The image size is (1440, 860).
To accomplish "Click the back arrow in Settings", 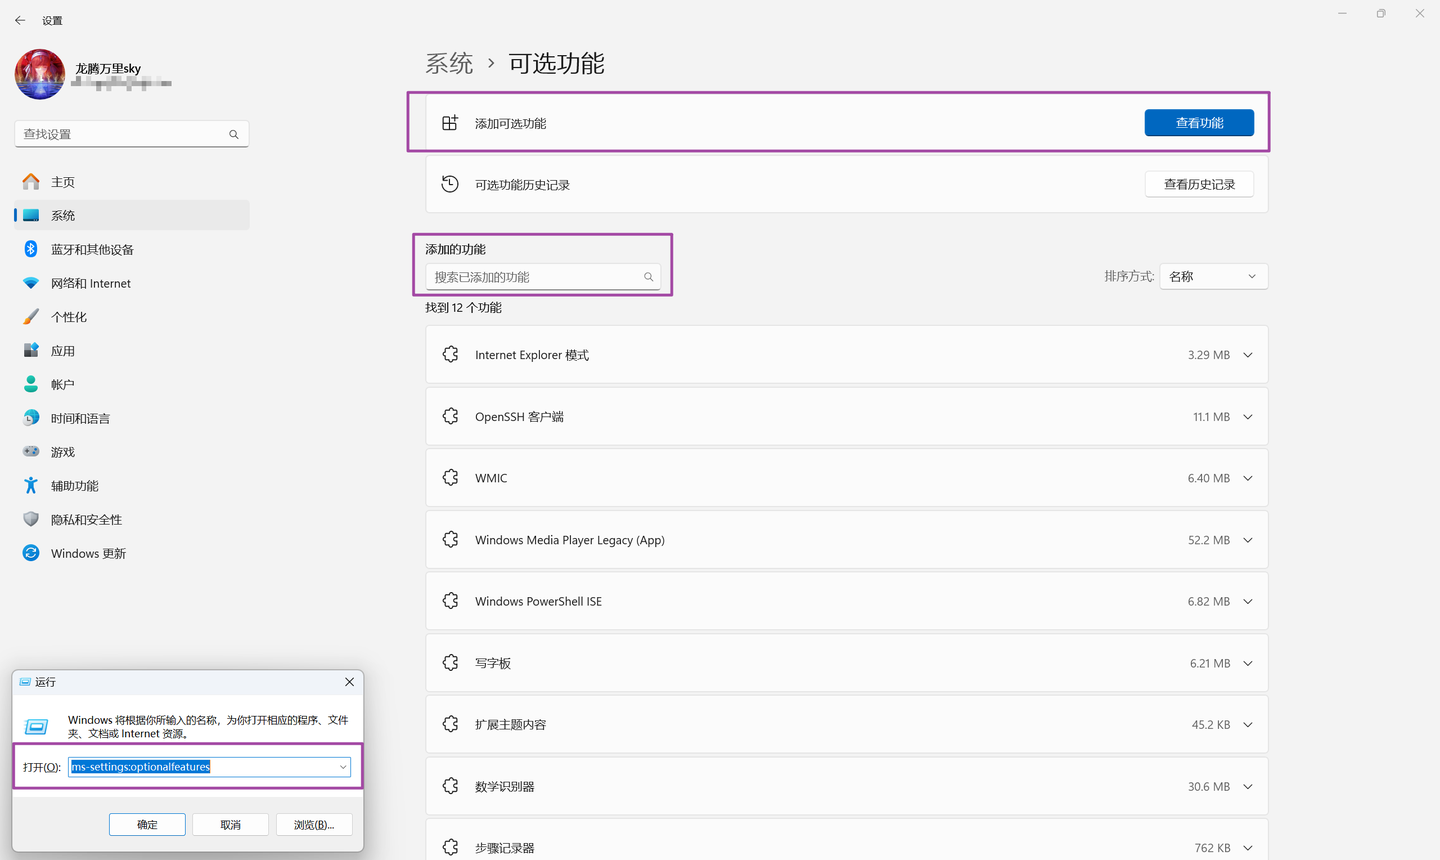I will click(x=20, y=20).
